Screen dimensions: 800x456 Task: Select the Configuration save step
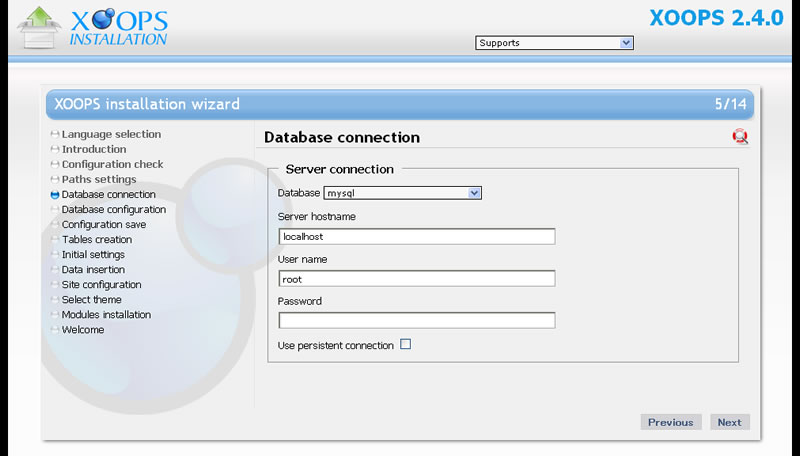pos(104,224)
